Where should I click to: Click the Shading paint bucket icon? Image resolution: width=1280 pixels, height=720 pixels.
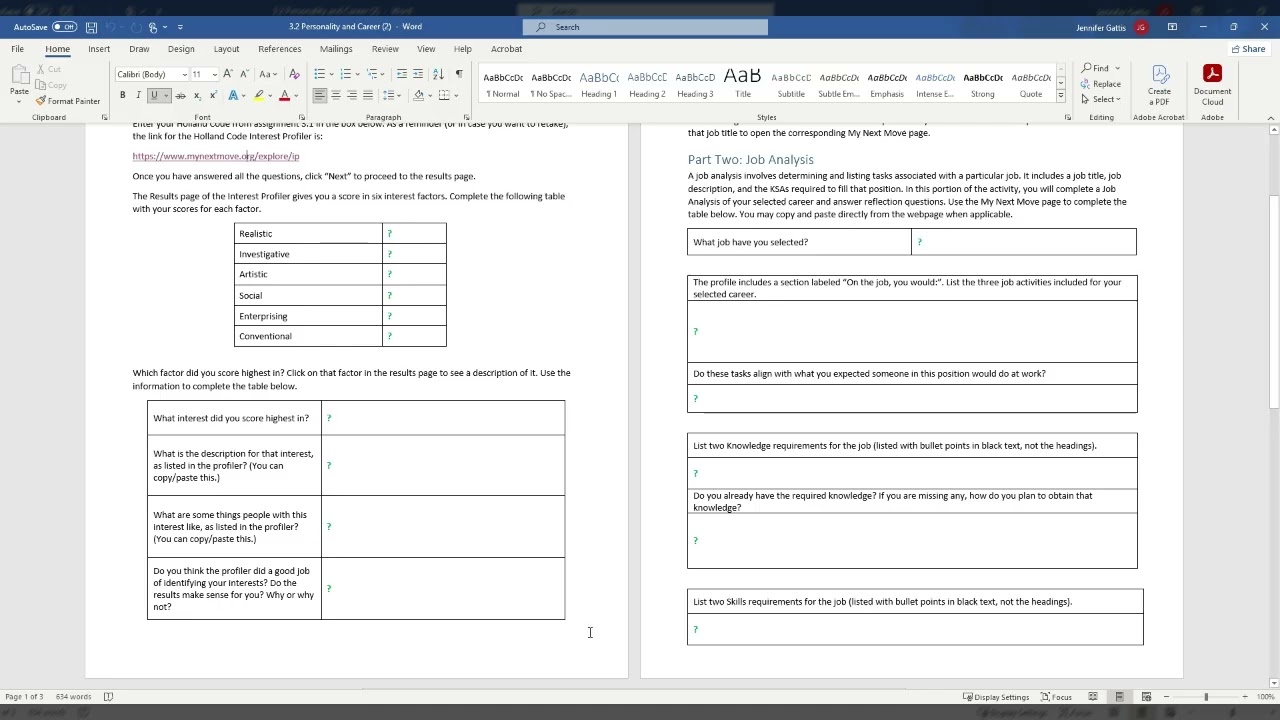pos(418,96)
